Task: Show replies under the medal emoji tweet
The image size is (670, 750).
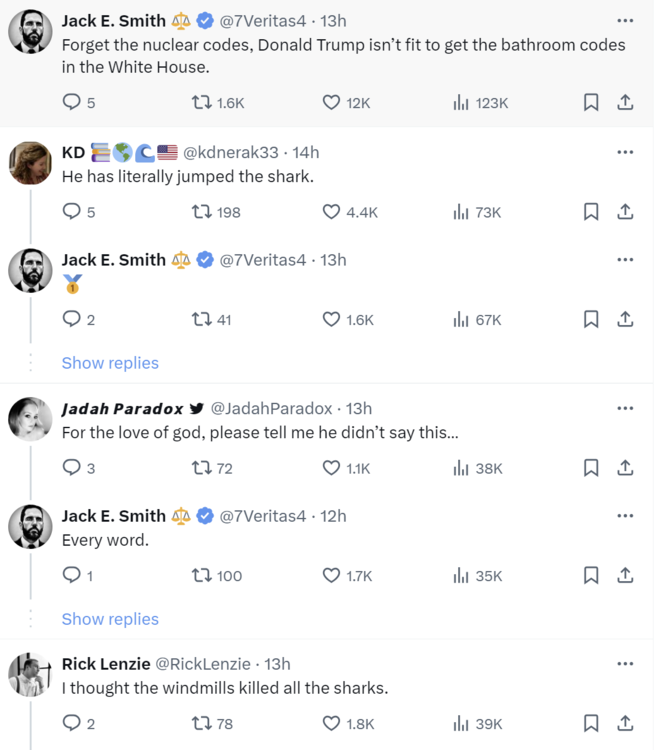Action: [x=110, y=363]
